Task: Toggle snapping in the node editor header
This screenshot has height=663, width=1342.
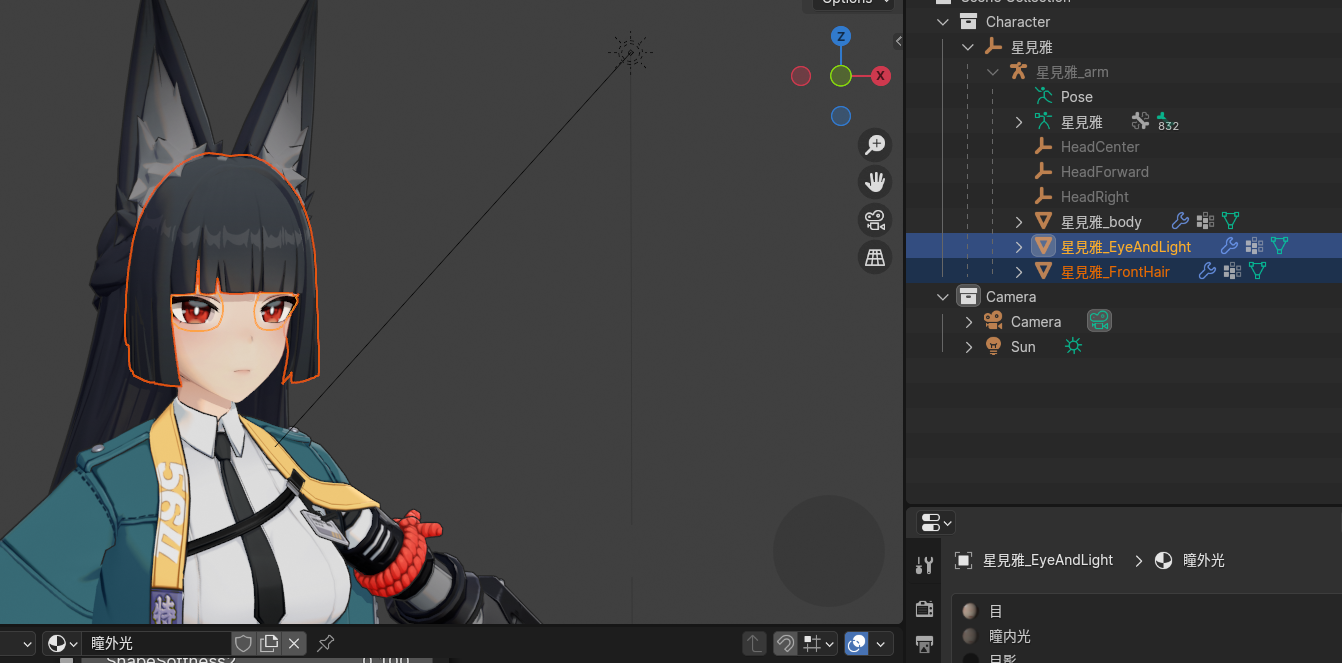Action: coord(786,643)
